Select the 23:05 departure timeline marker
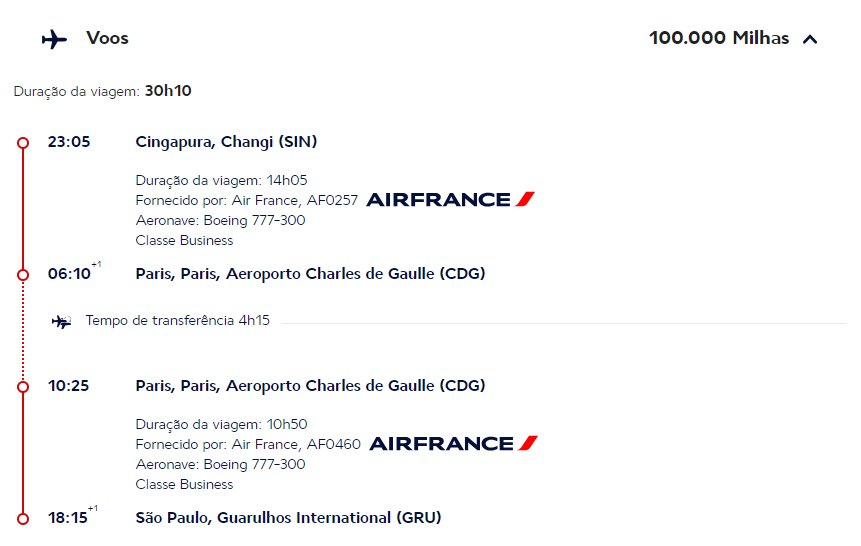861x546 pixels. 23,143
